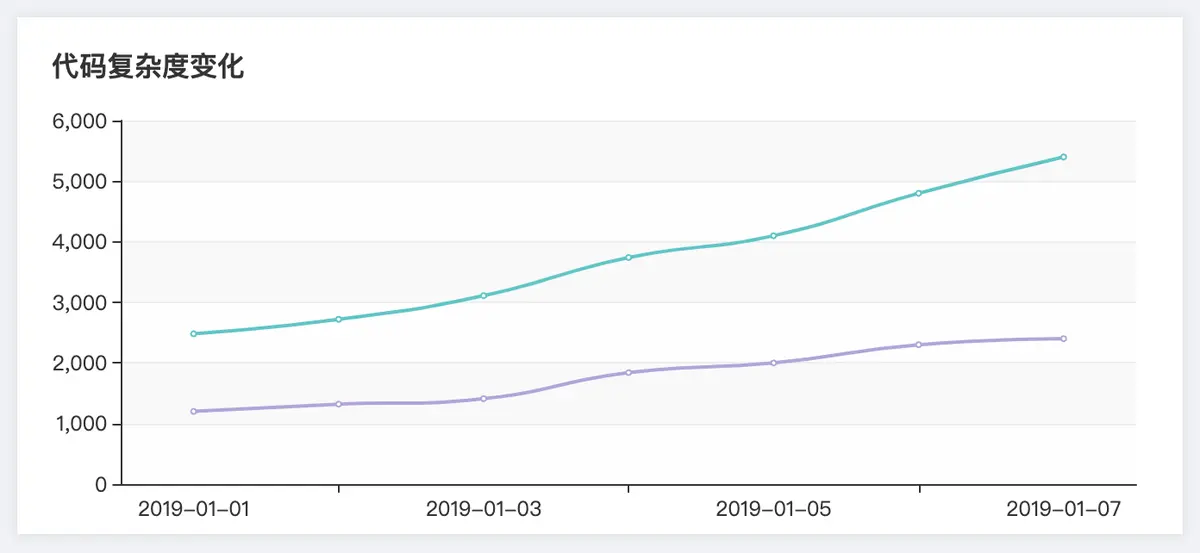
Task: Select the teal line's point at 2019-01-07
Action: (1063, 157)
